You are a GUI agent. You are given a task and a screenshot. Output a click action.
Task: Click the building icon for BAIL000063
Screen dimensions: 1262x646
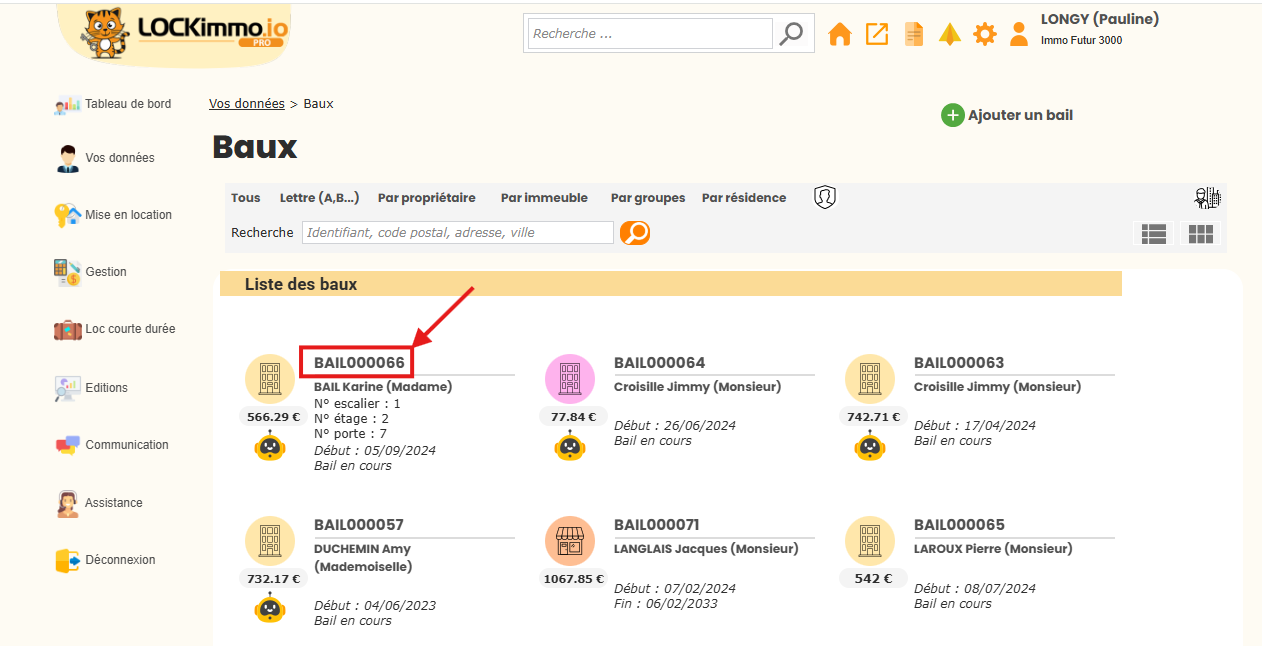click(x=870, y=379)
